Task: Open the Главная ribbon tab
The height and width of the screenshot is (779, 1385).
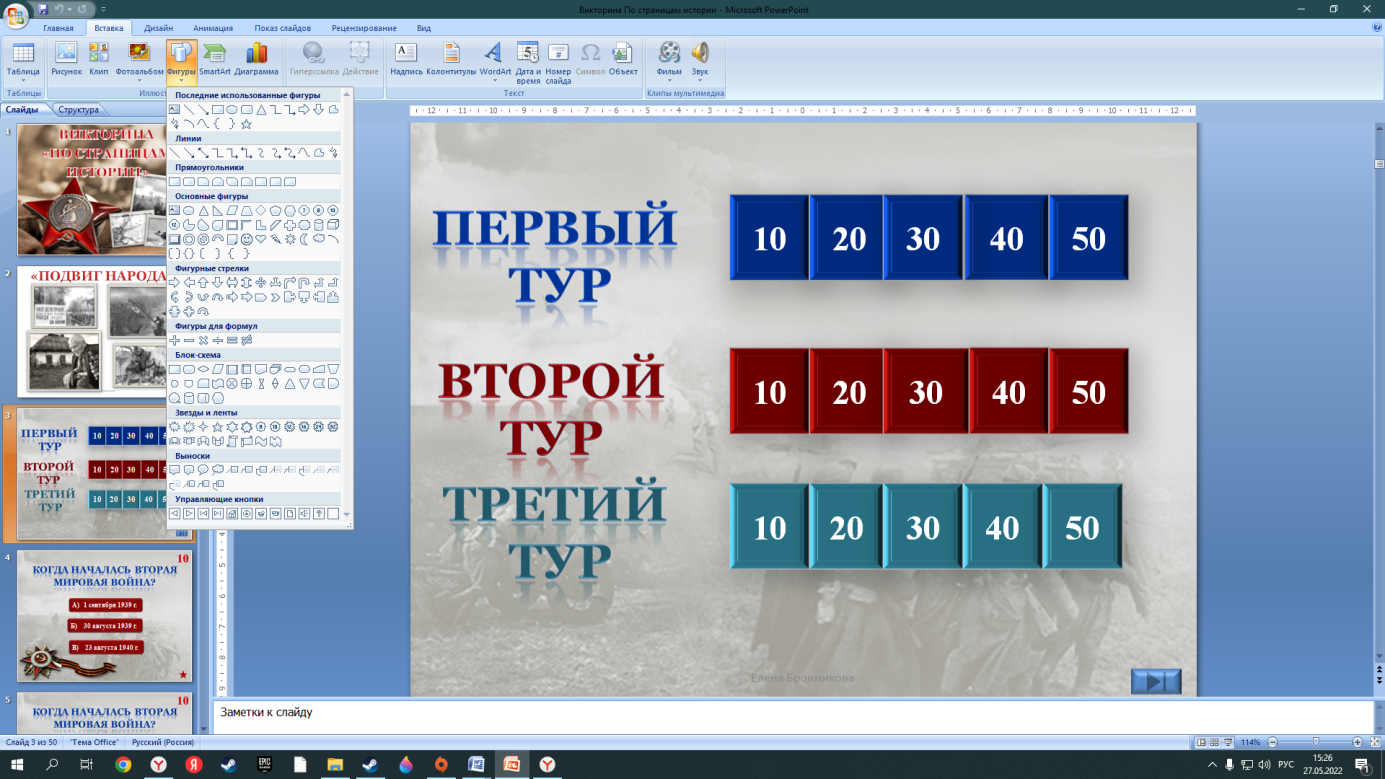Action: click(x=58, y=28)
